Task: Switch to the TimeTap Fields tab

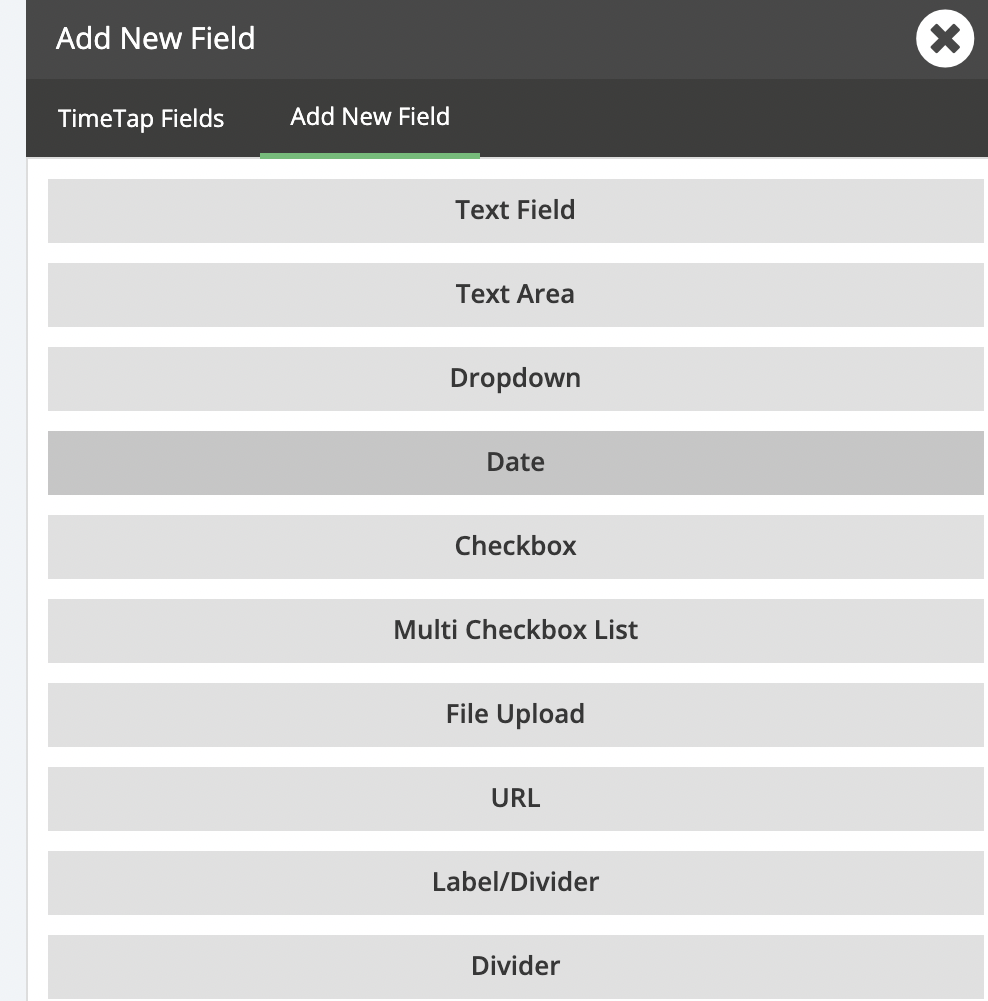Action: pos(141,119)
